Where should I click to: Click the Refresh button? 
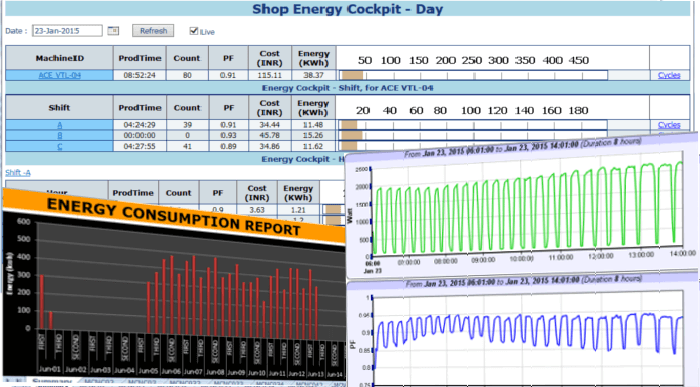[153, 31]
